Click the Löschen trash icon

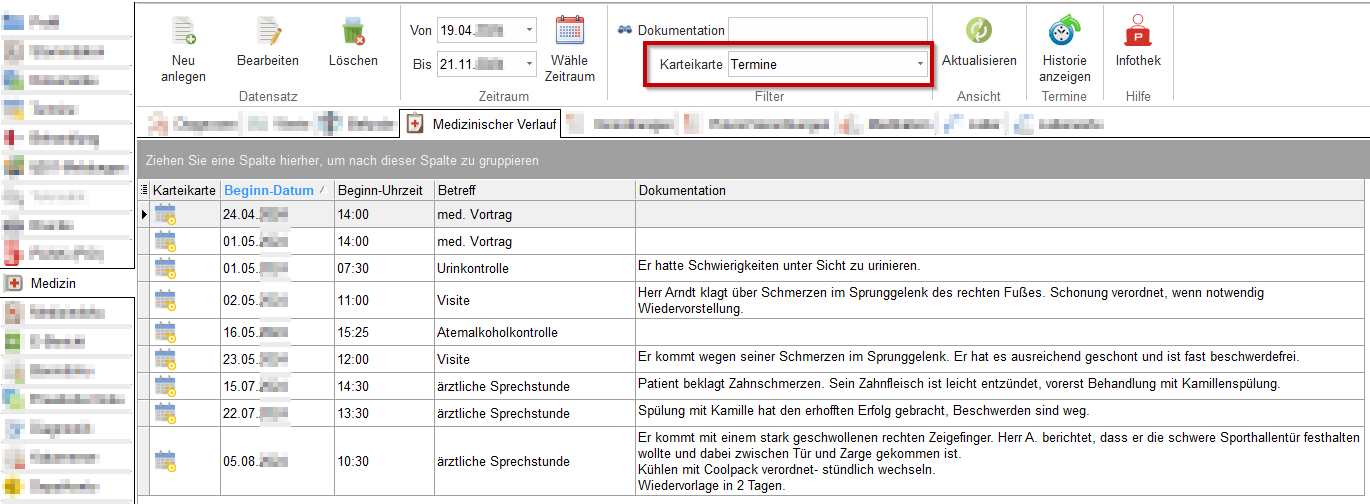pyautogui.click(x=353, y=32)
